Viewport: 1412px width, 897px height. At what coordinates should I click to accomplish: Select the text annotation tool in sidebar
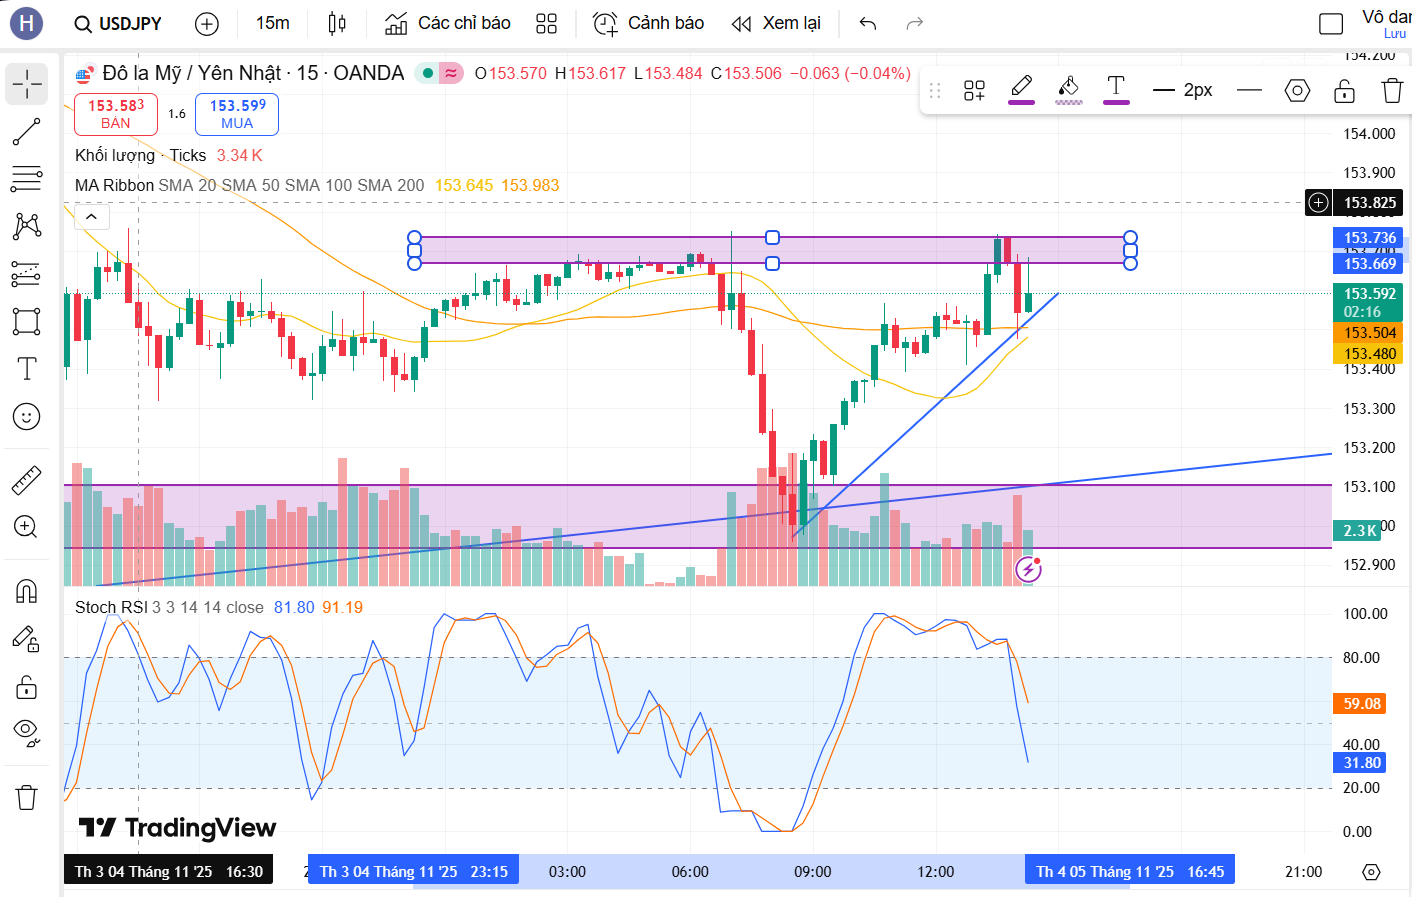coord(26,369)
